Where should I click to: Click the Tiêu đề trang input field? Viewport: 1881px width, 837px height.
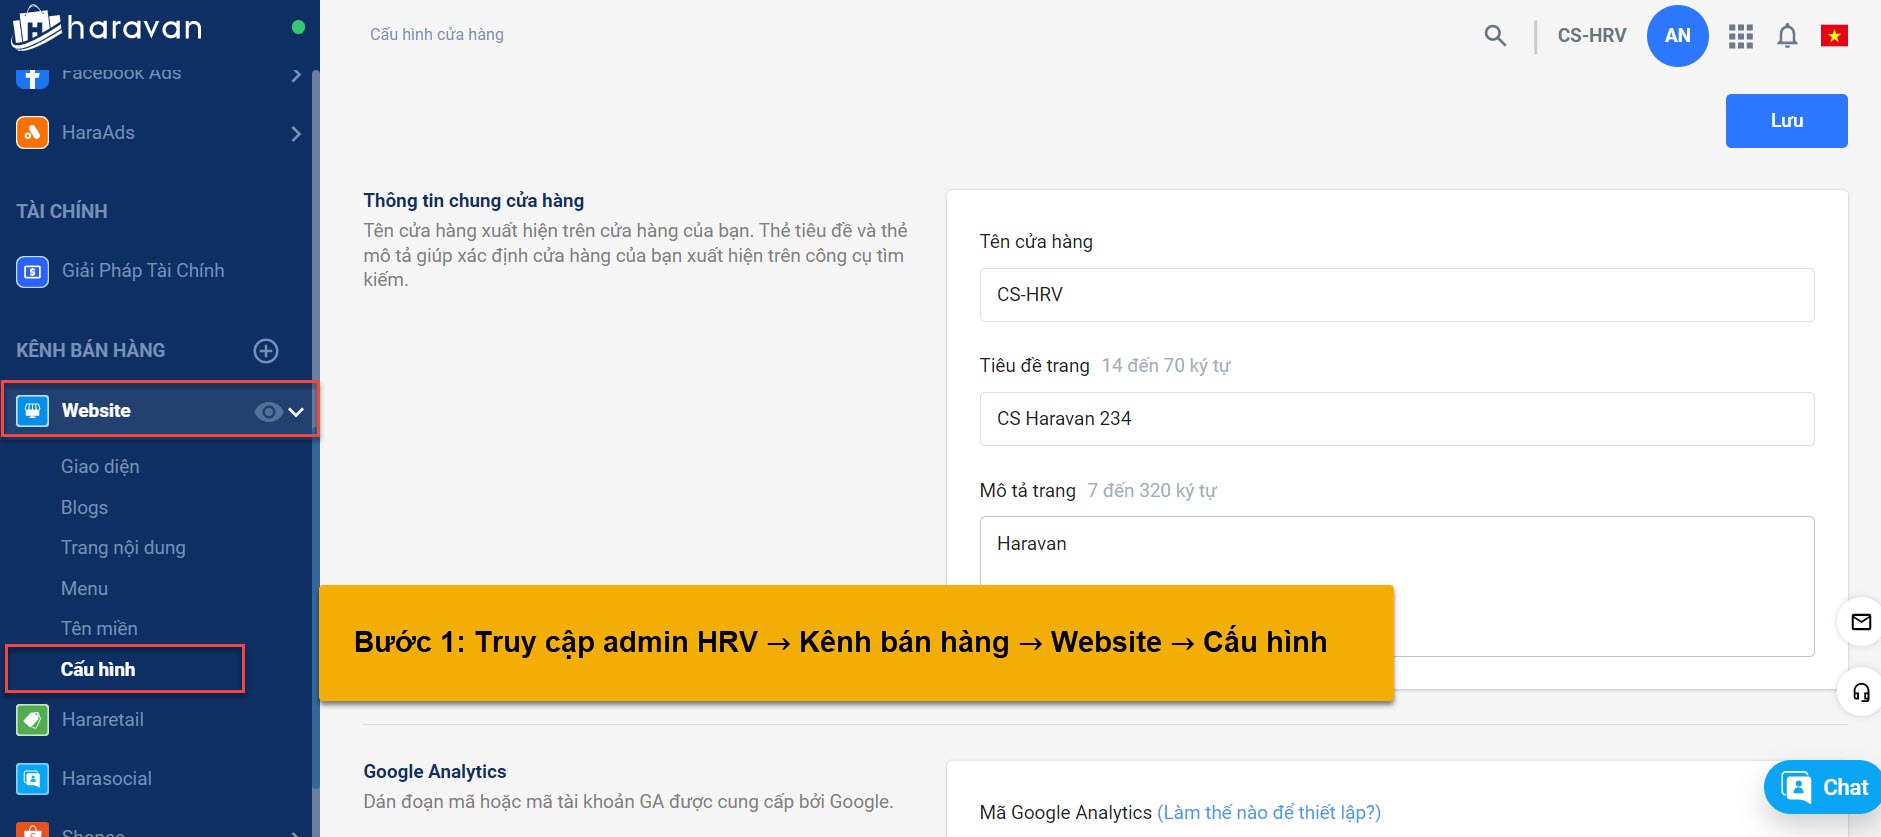pyautogui.click(x=1396, y=419)
